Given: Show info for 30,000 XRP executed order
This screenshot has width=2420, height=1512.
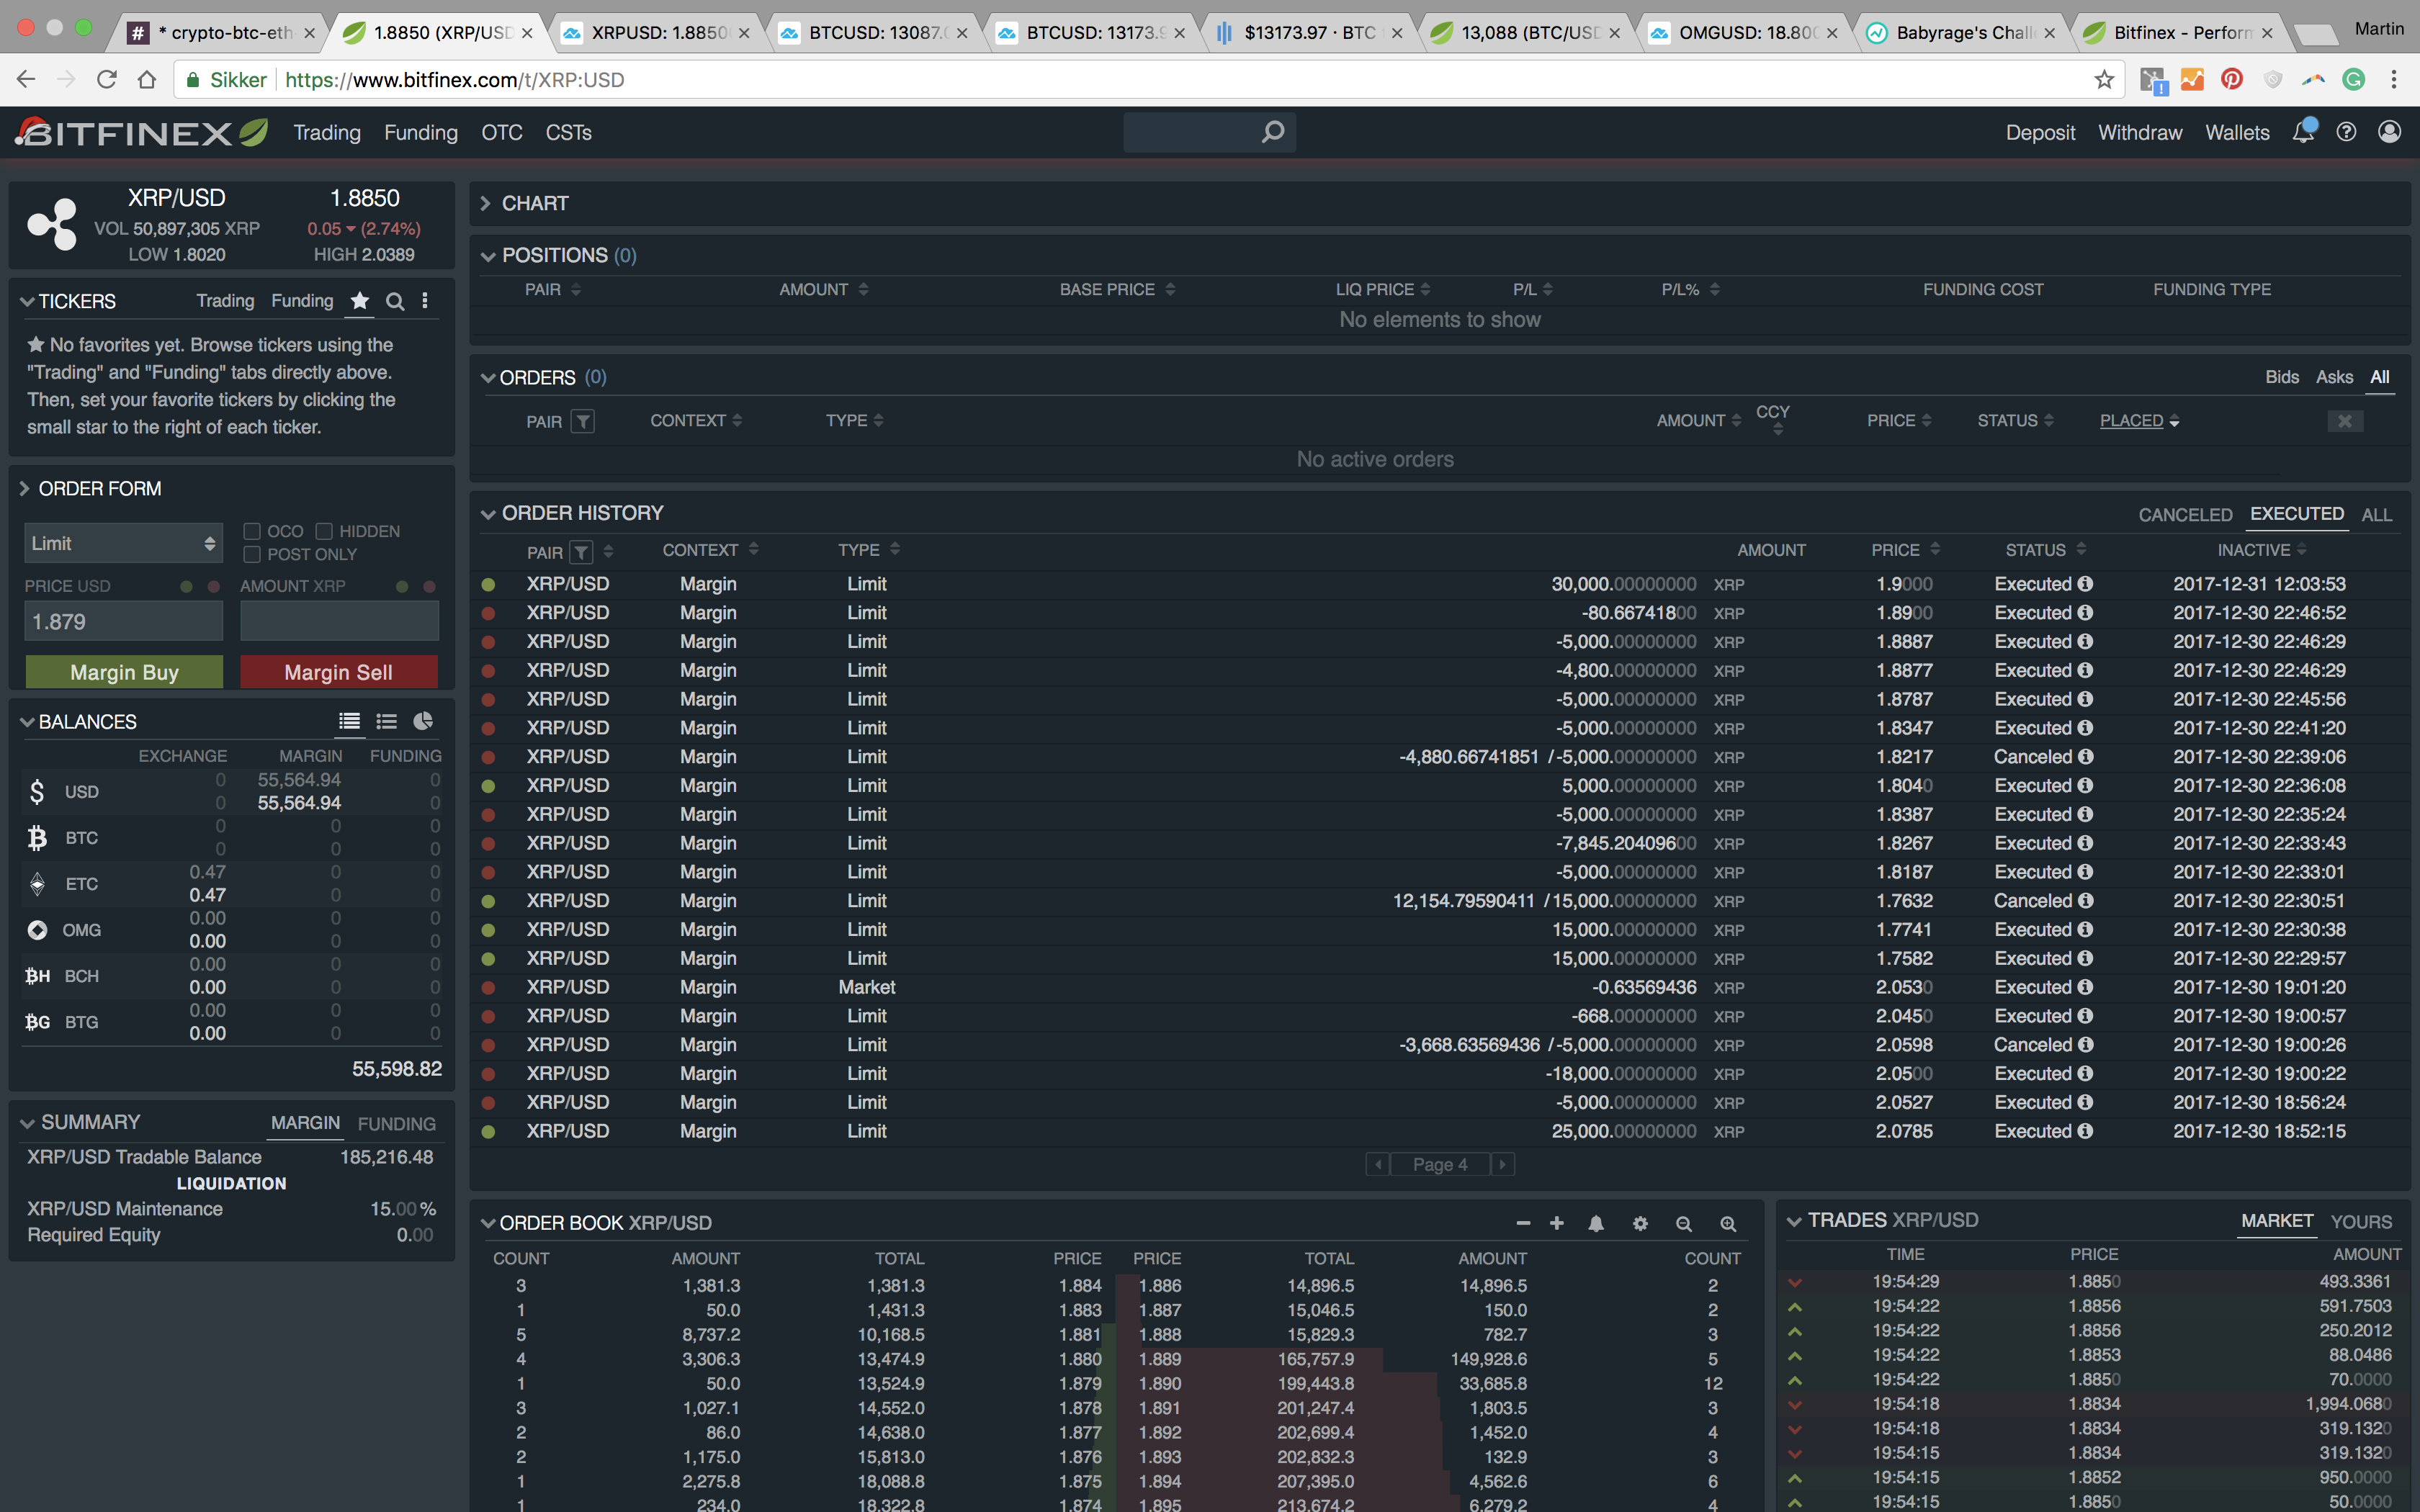Looking at the screenshot, I should pyautogui.click(x=2085, y=584).
